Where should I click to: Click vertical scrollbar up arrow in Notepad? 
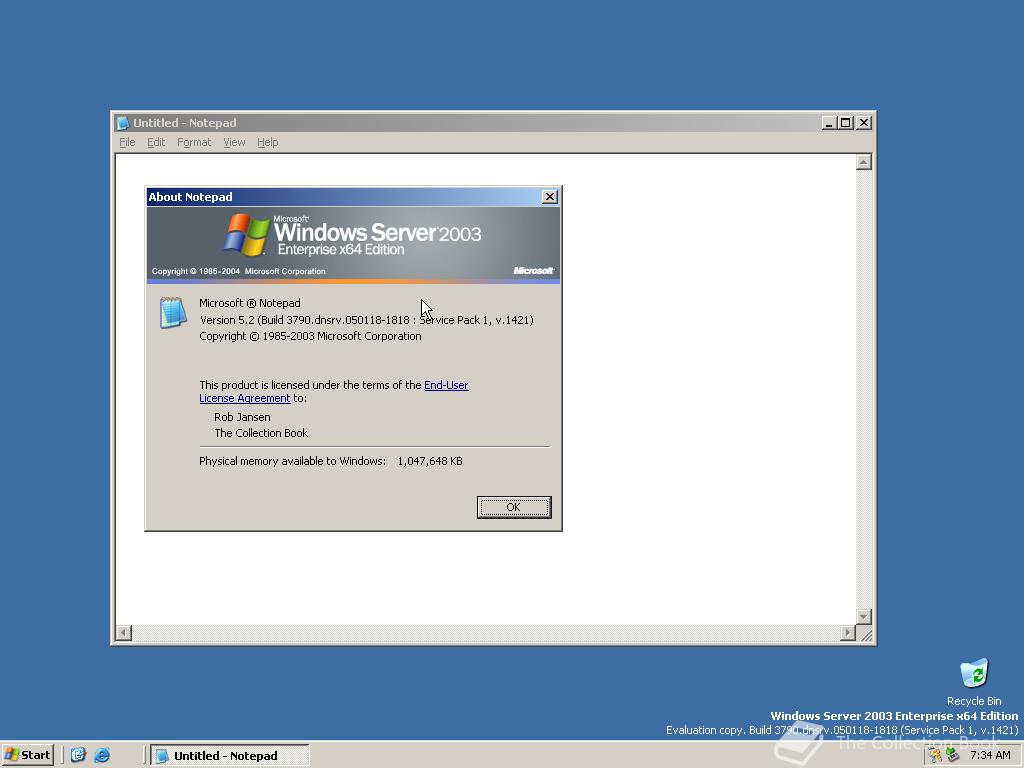coord(864,162)
